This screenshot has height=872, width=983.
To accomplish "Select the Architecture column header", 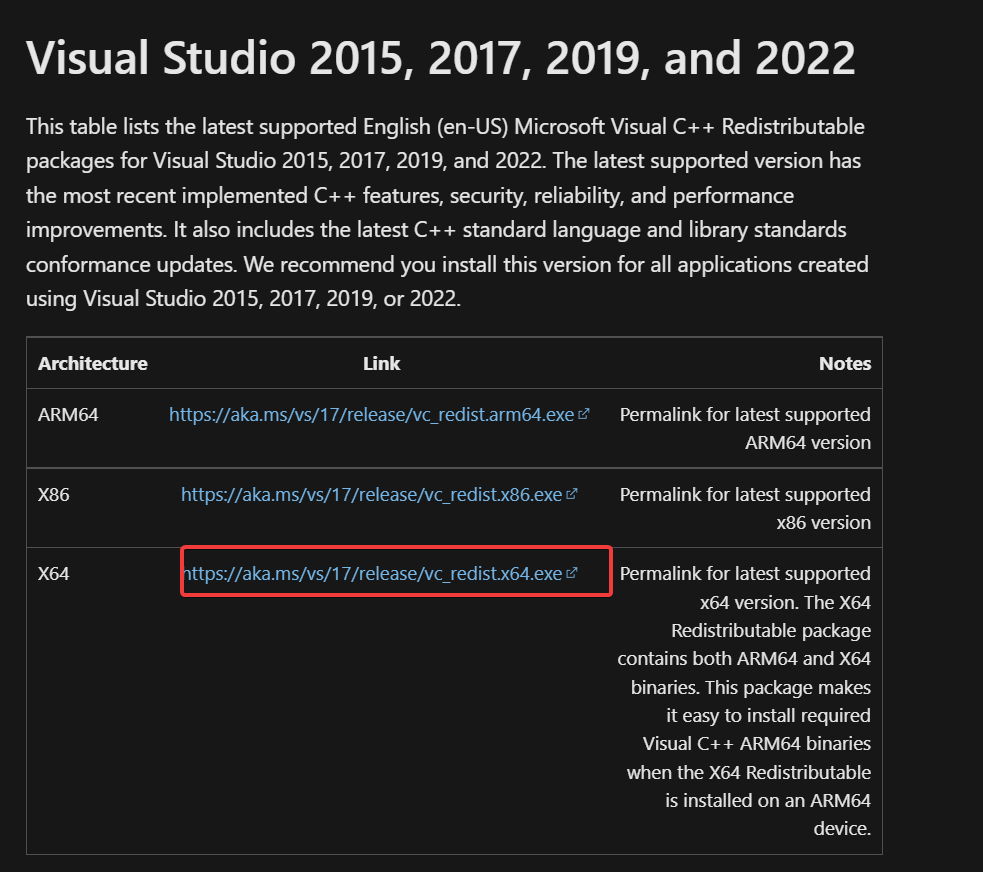I will click(x=92, y=363).
